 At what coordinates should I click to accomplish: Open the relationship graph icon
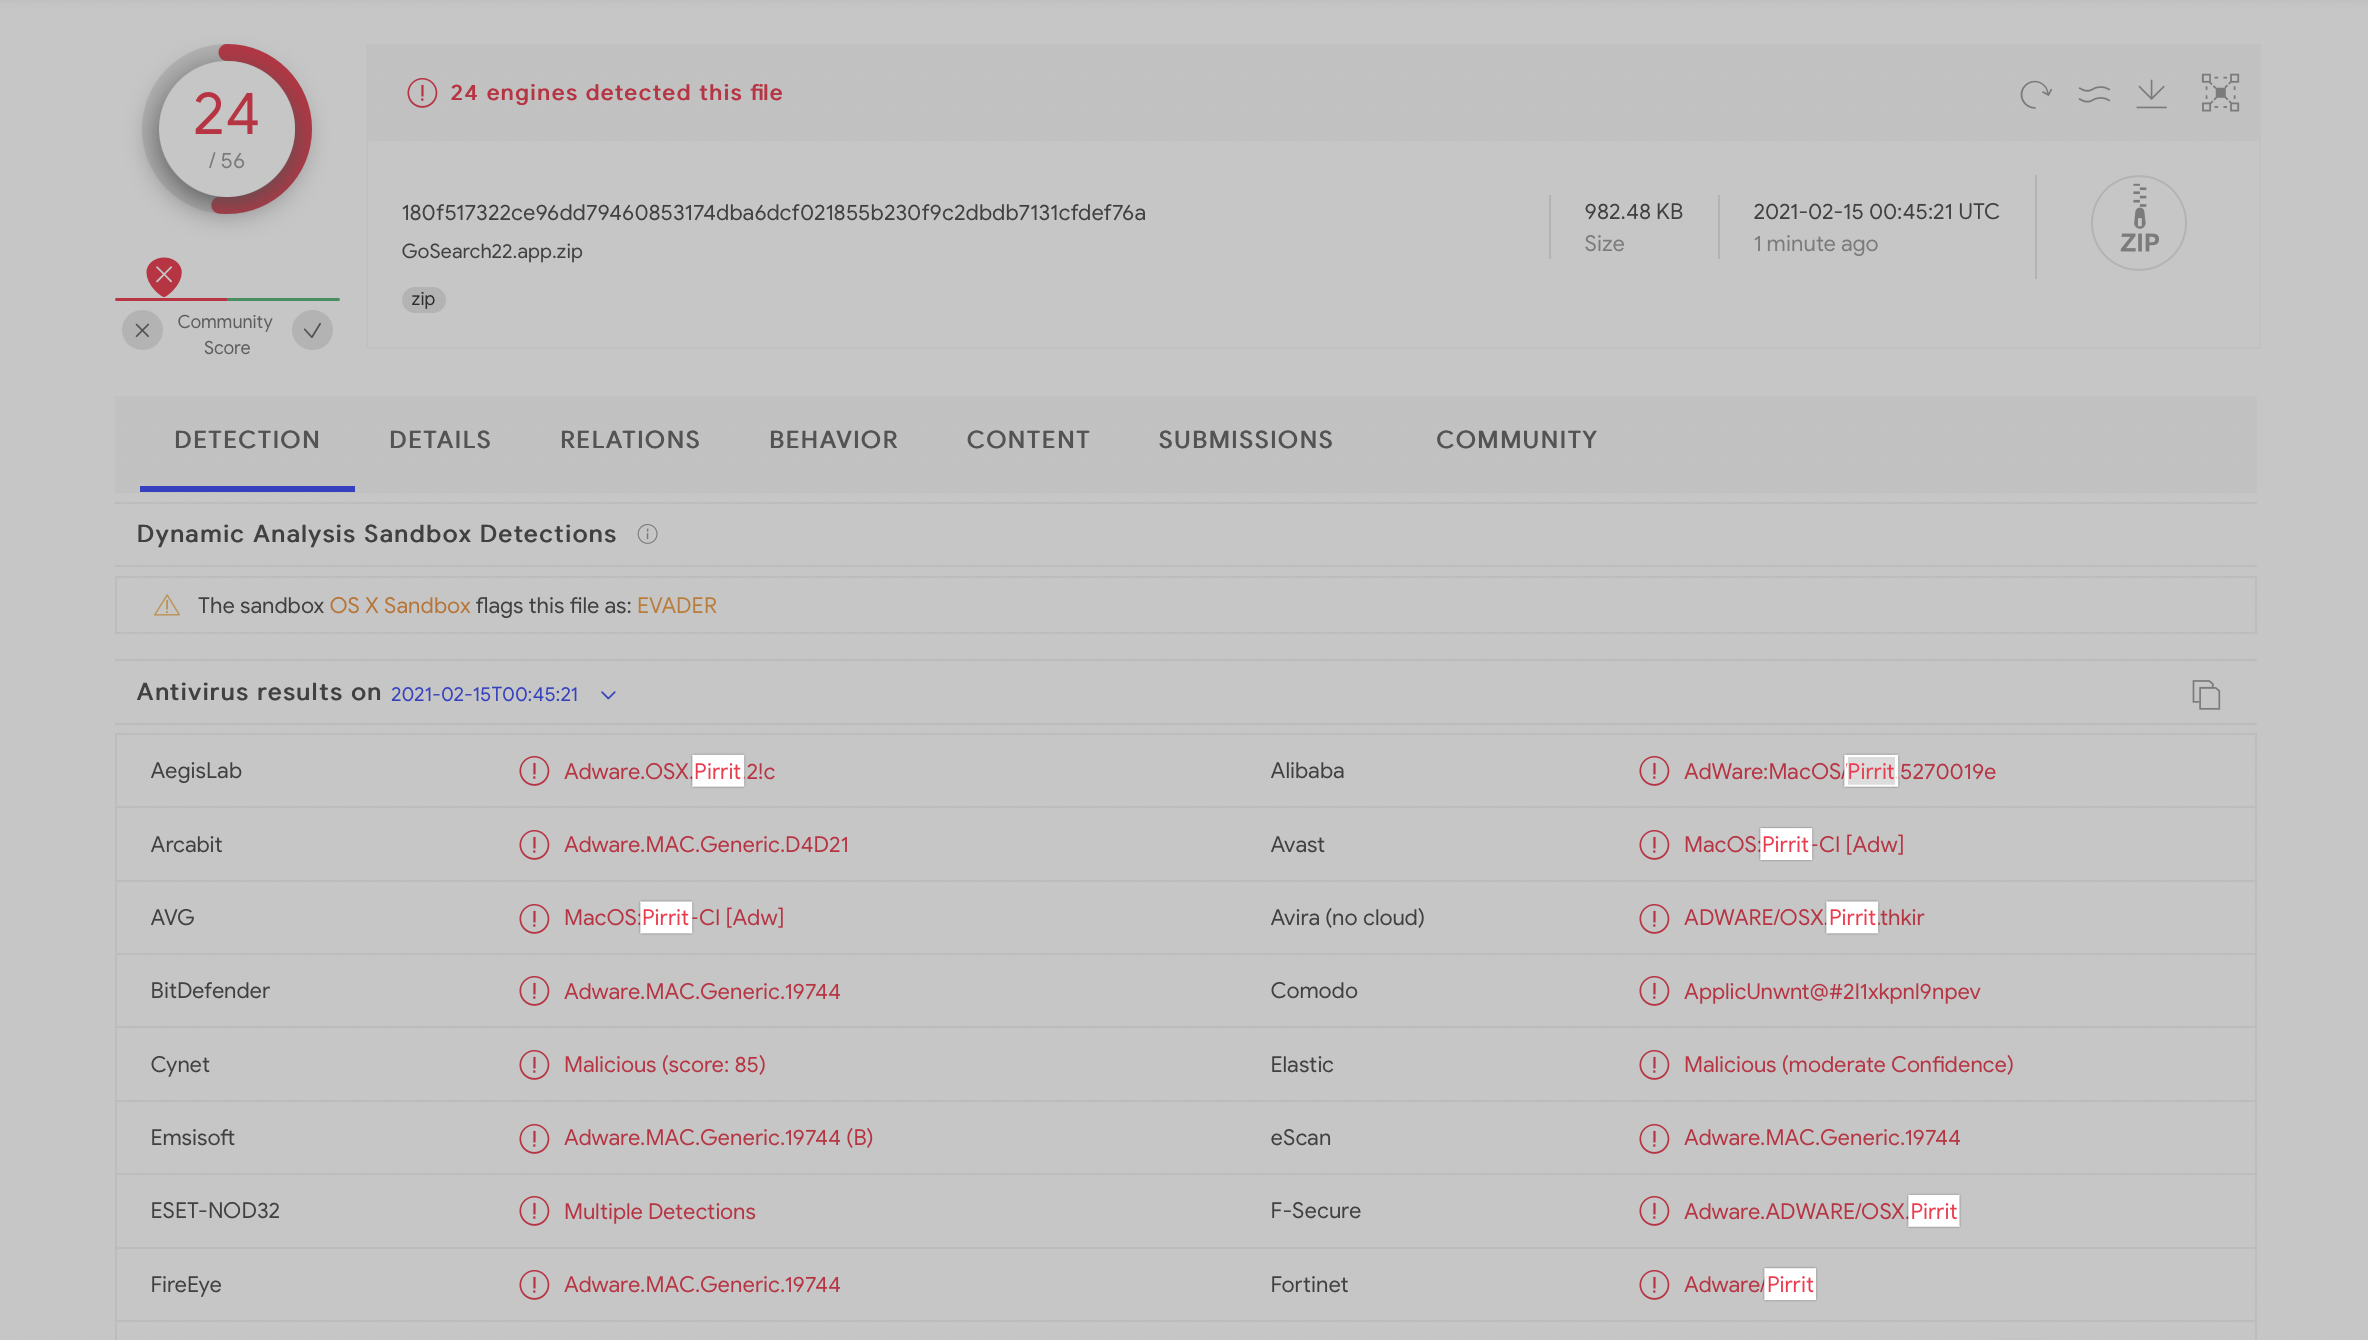2219,93
